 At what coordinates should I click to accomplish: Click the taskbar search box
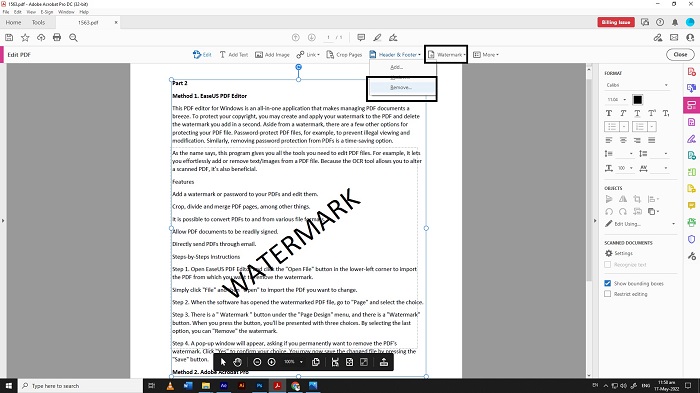point(80,385)
